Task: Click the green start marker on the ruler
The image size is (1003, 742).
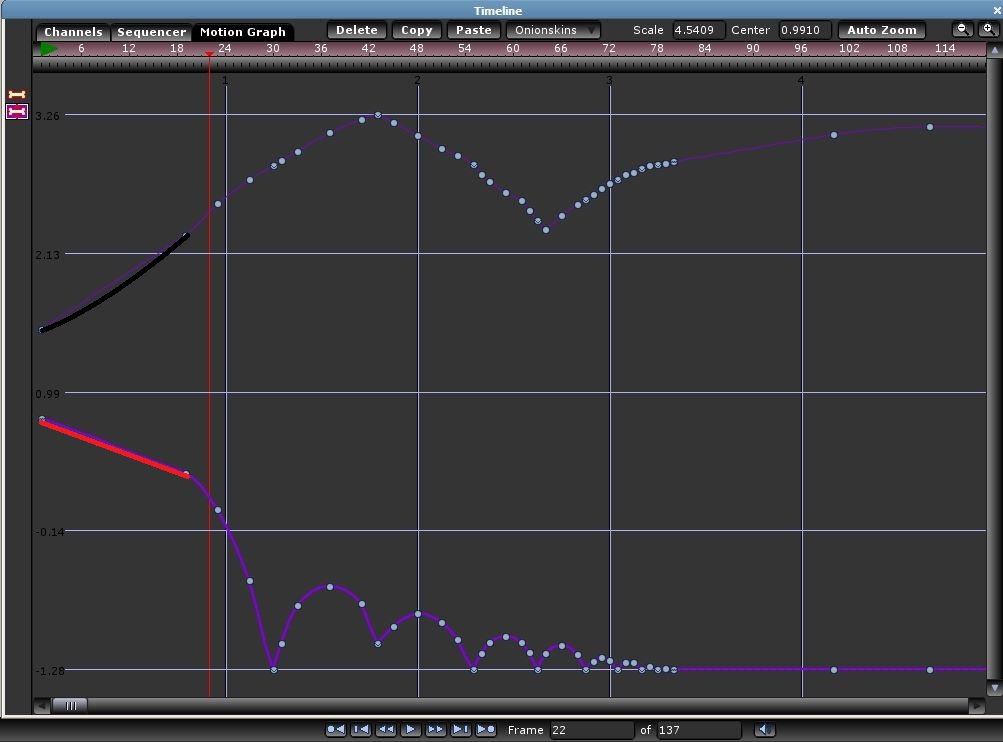Action: (49, 49)
